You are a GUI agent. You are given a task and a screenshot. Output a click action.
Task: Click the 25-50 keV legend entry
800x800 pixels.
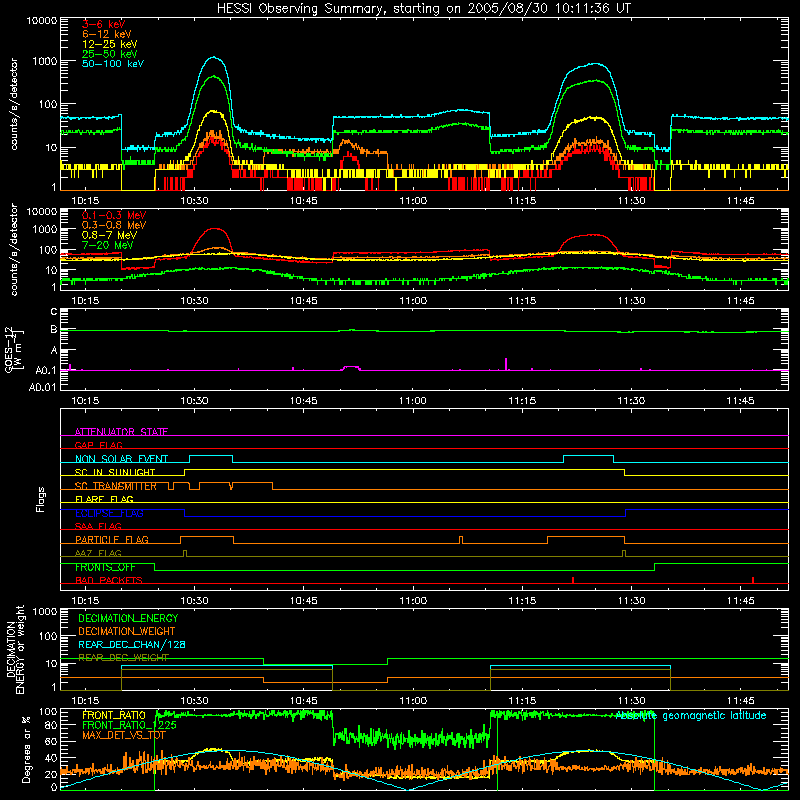(110, 54)
